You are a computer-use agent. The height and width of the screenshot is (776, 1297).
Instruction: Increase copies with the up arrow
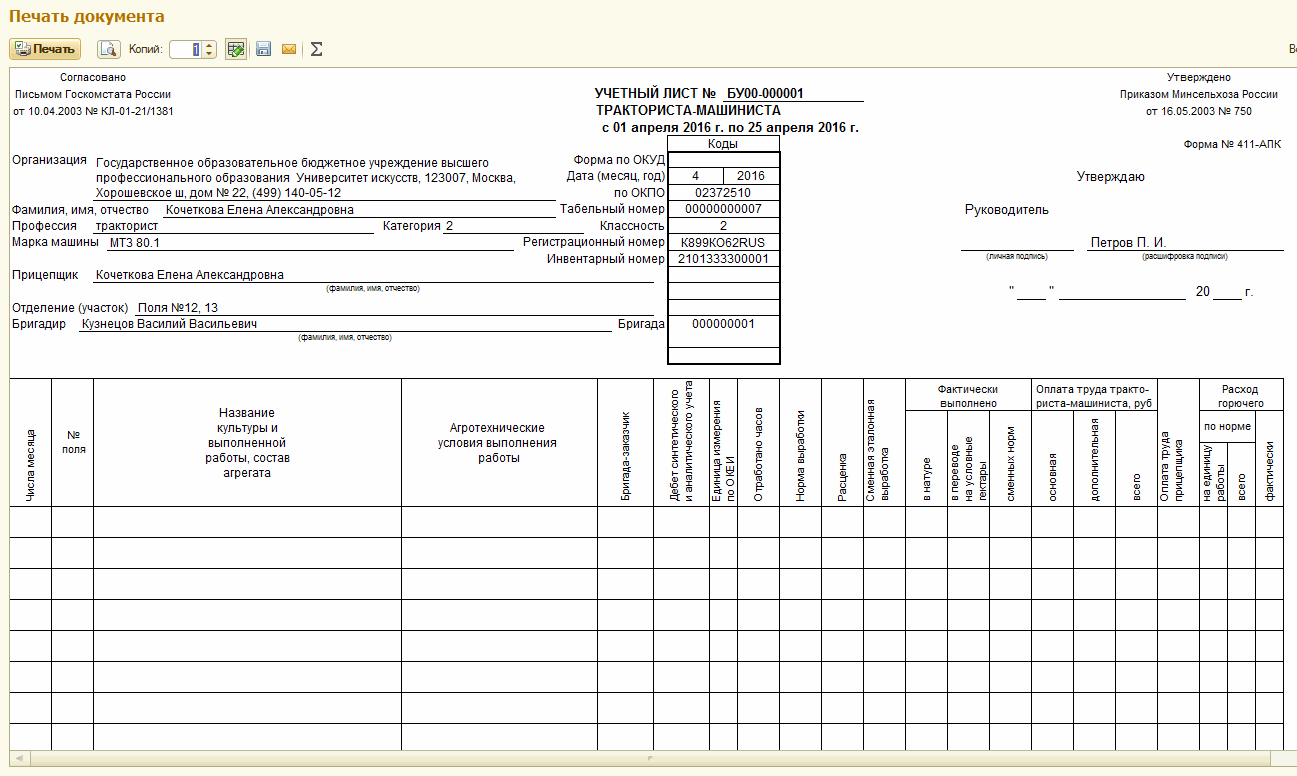point(209,45)
